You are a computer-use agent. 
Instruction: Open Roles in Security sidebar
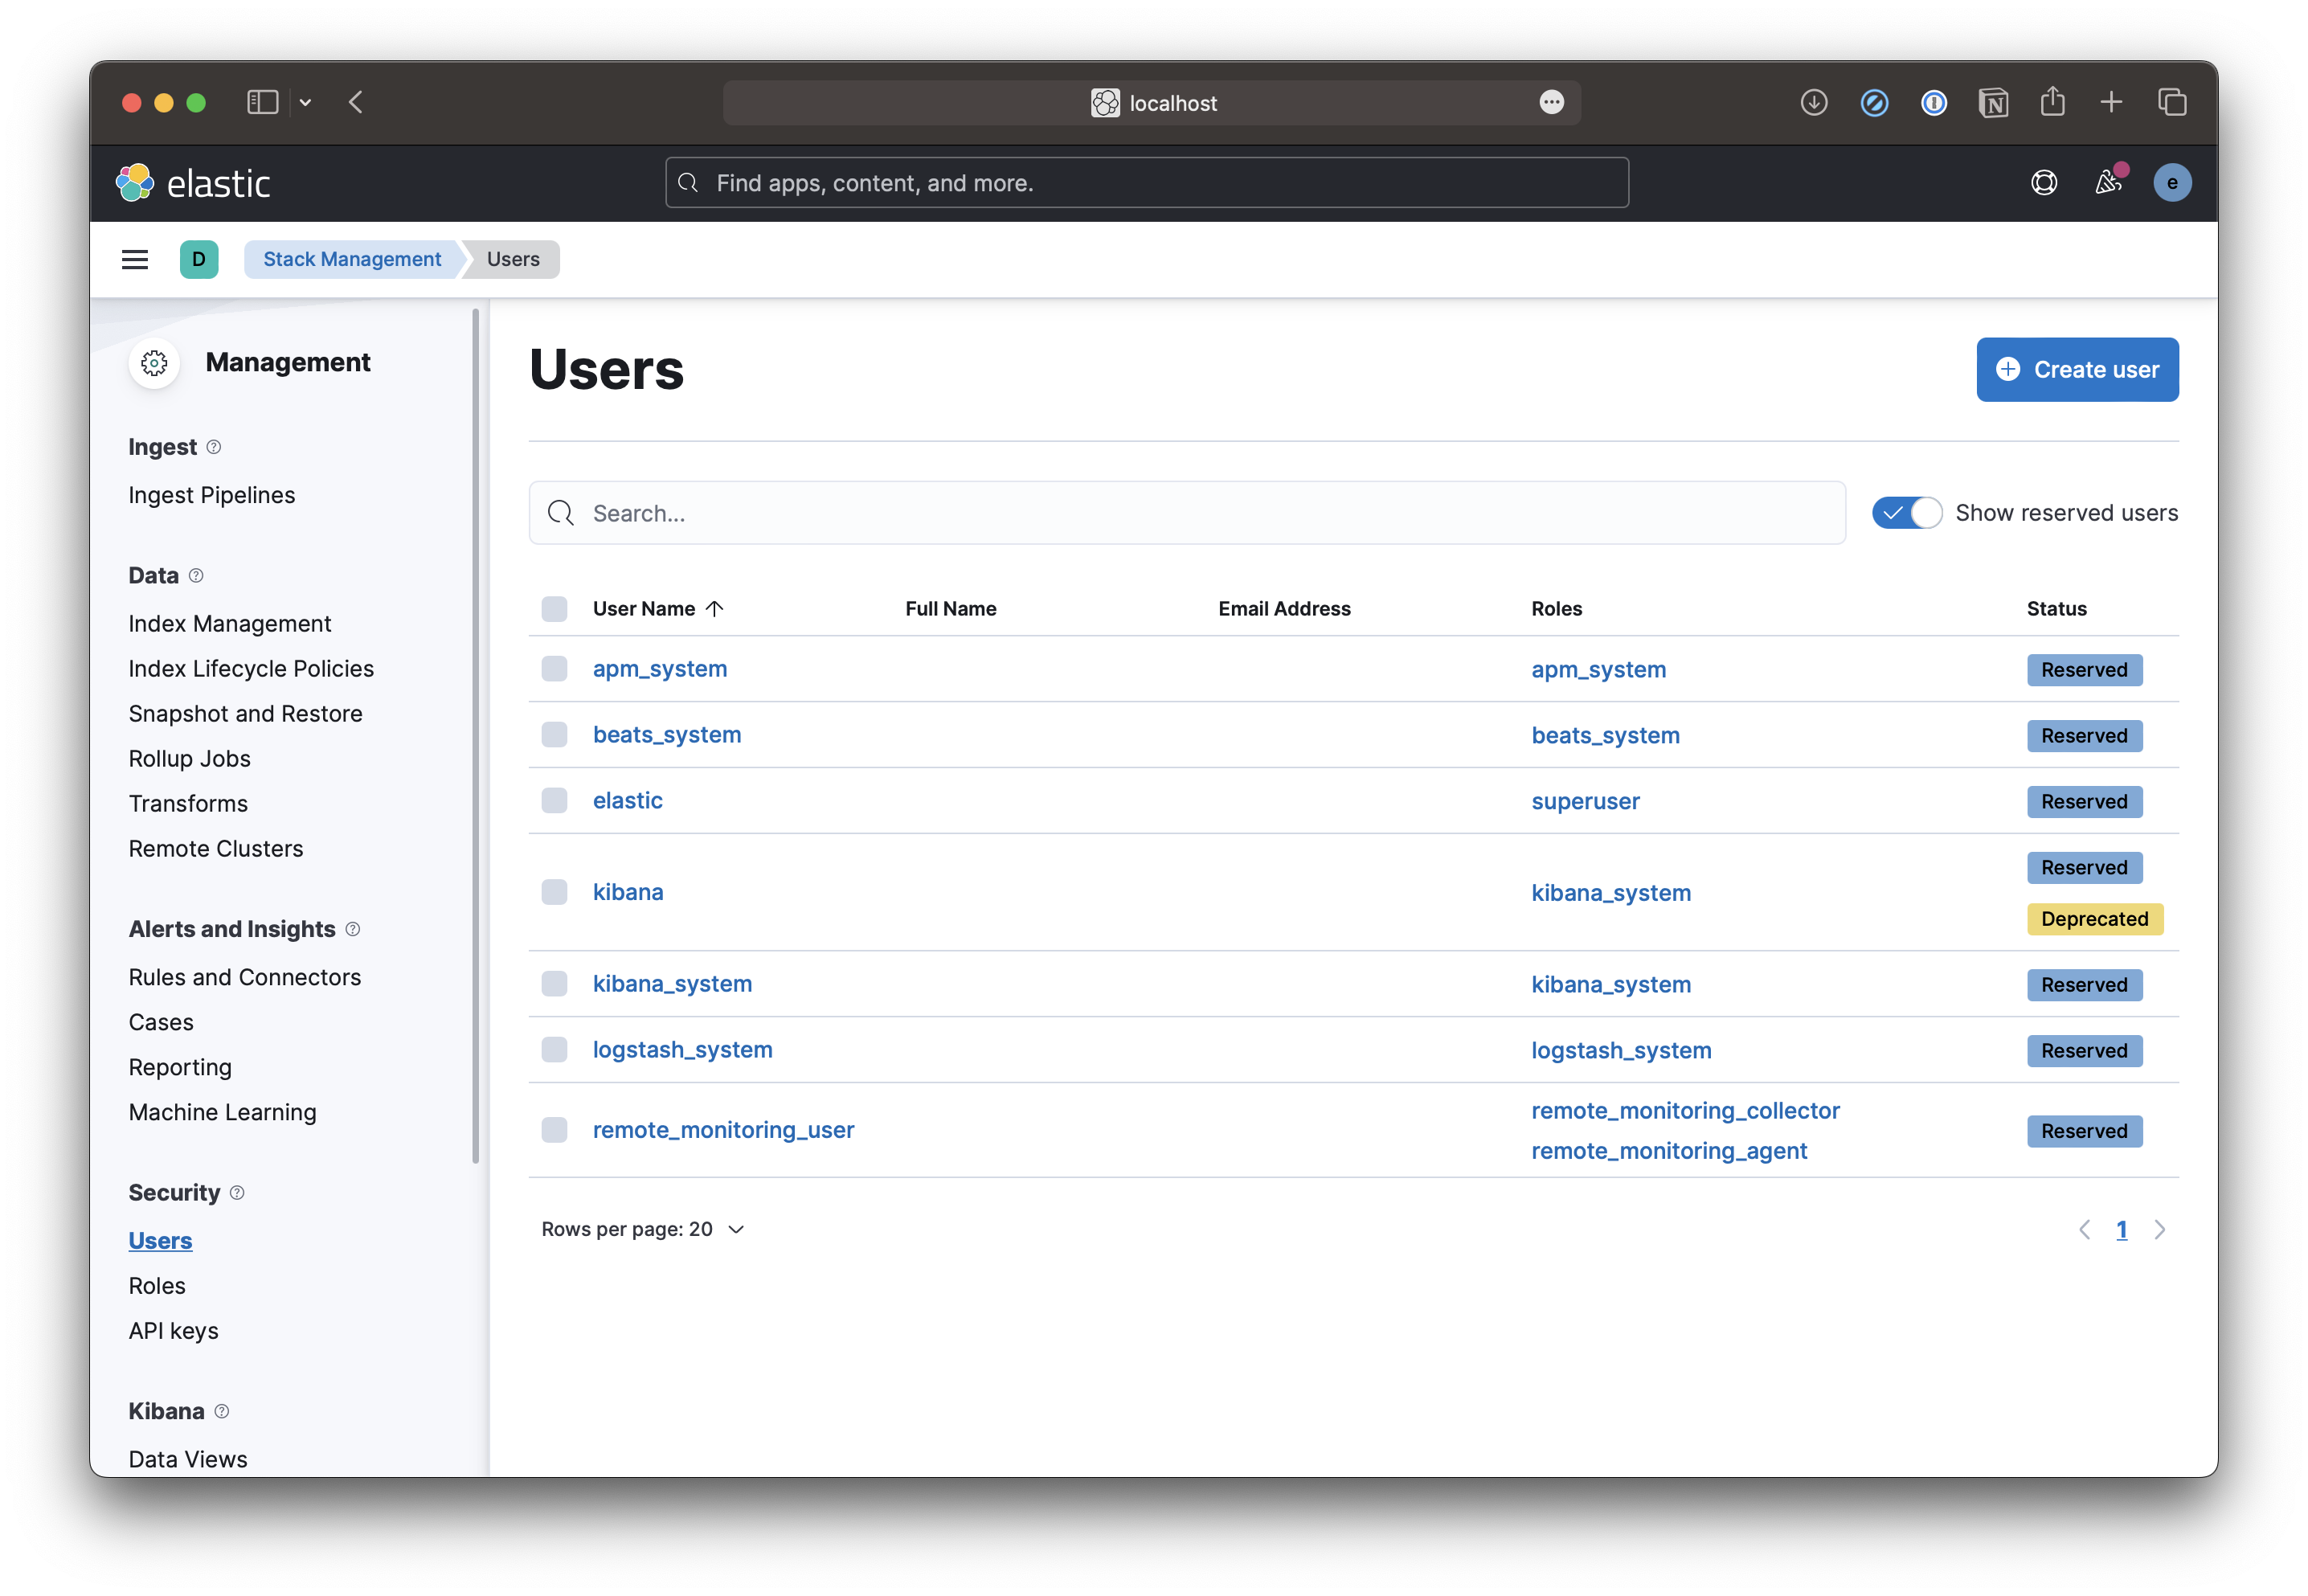coord(157,1286)
